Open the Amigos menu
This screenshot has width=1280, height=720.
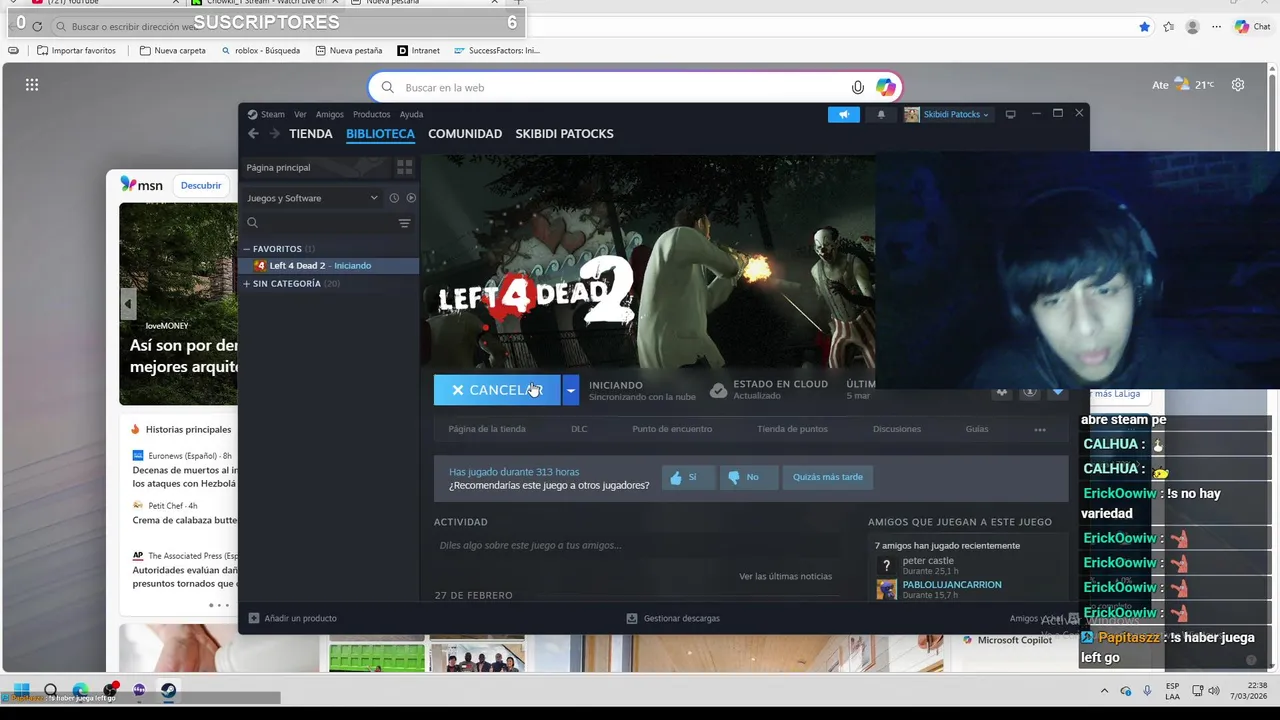coord(330,114)
